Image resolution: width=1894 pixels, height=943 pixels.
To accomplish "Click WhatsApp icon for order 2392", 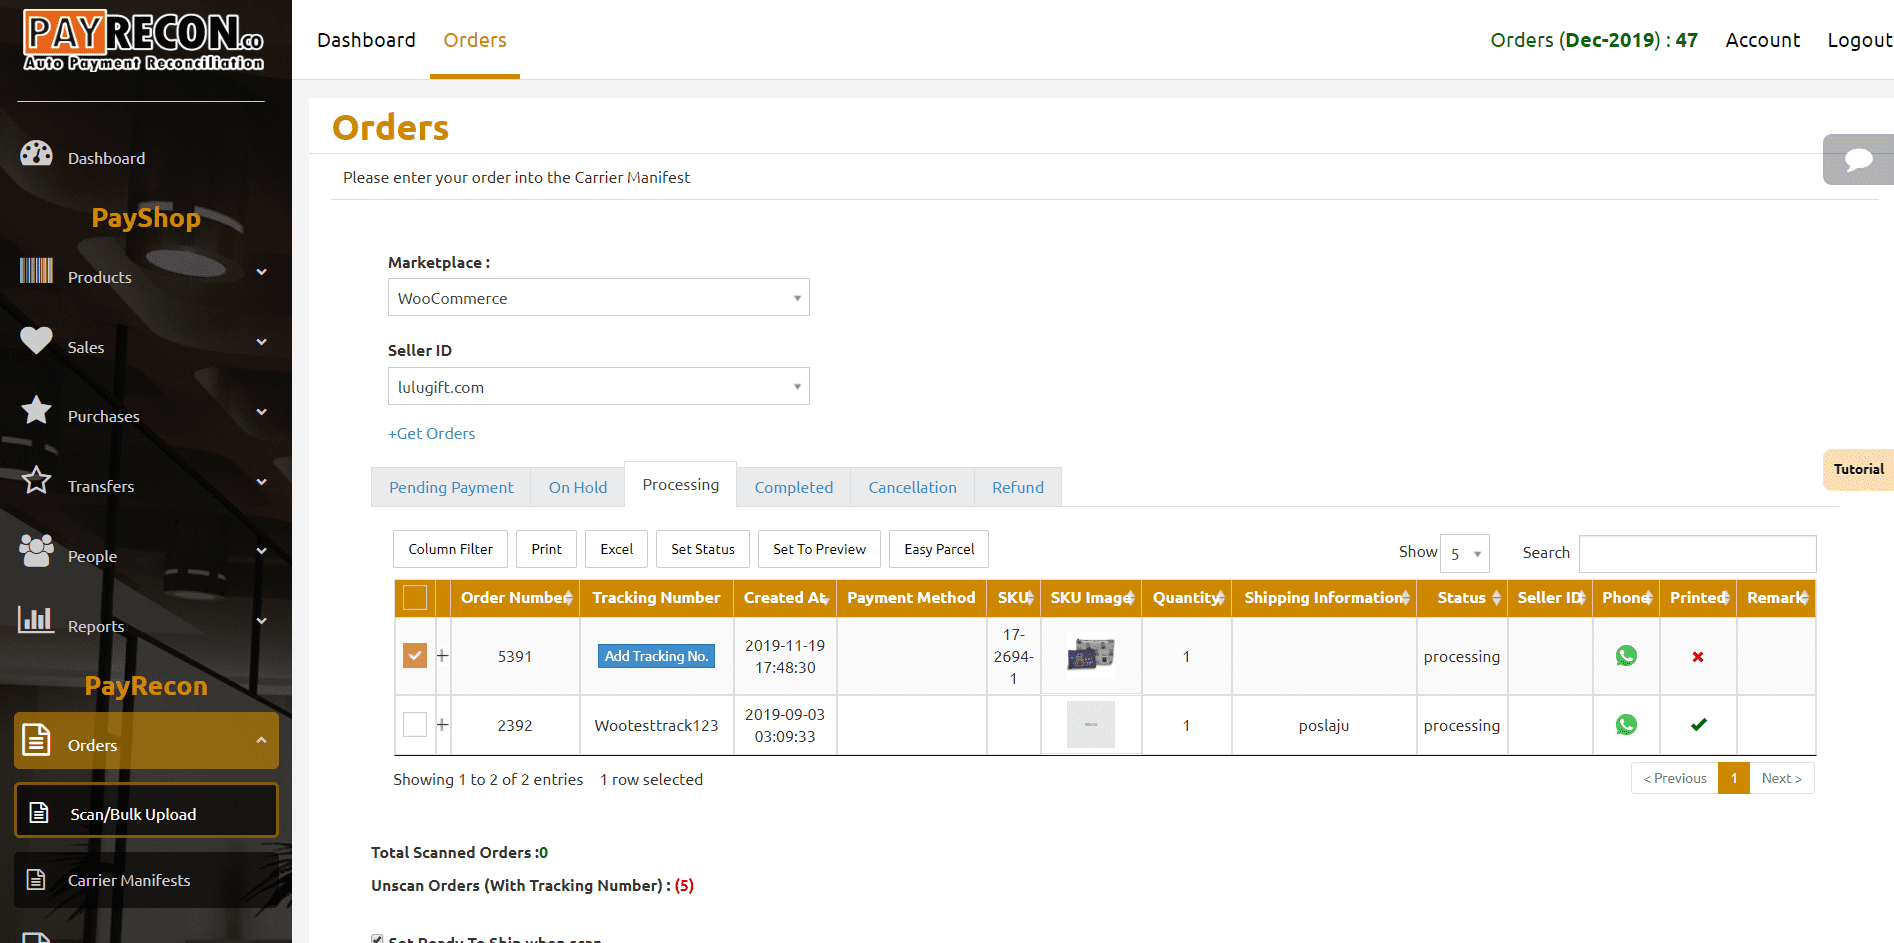I will pos(1626,725).
